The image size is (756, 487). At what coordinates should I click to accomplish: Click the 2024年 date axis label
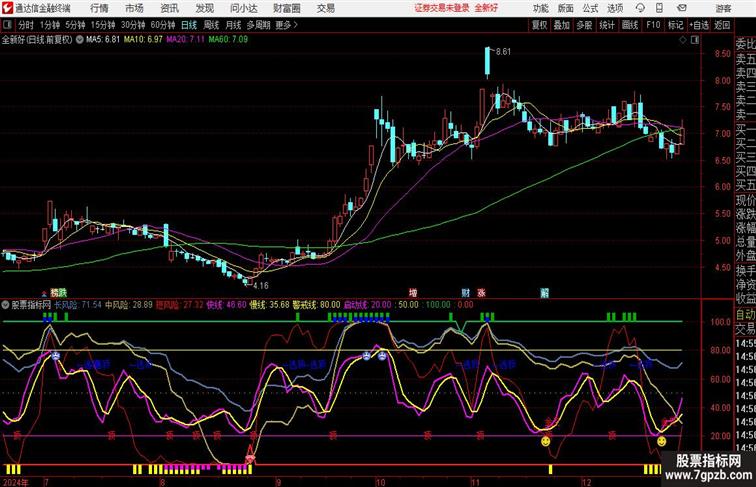15,482
